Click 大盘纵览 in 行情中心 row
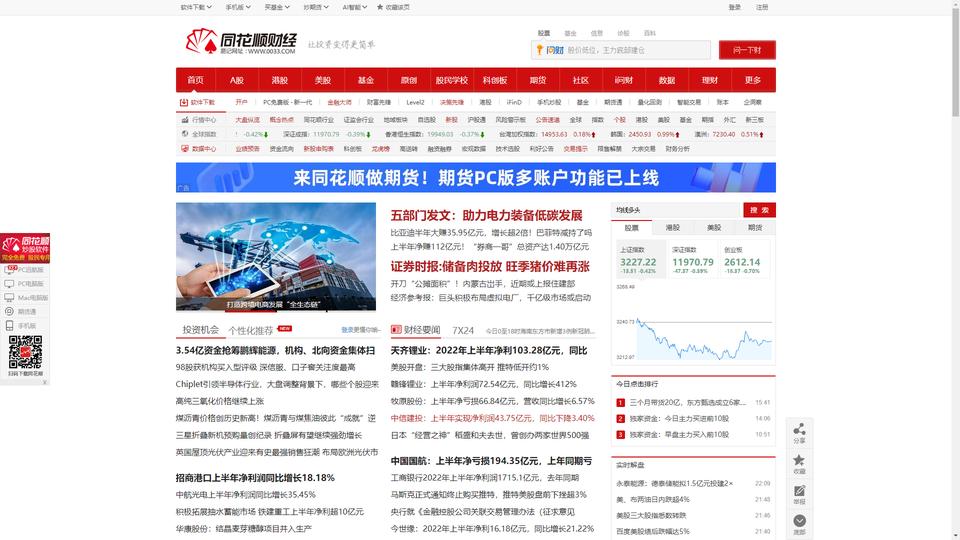Viewport: 960px width, 540px height. 247,120
